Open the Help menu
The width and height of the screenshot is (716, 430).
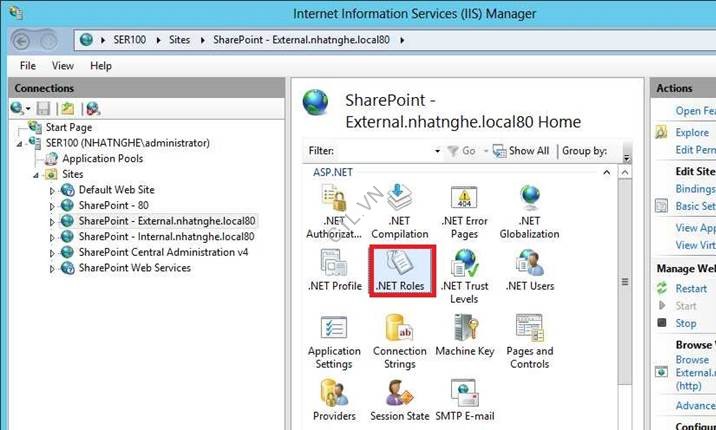(x=101, y=66)
